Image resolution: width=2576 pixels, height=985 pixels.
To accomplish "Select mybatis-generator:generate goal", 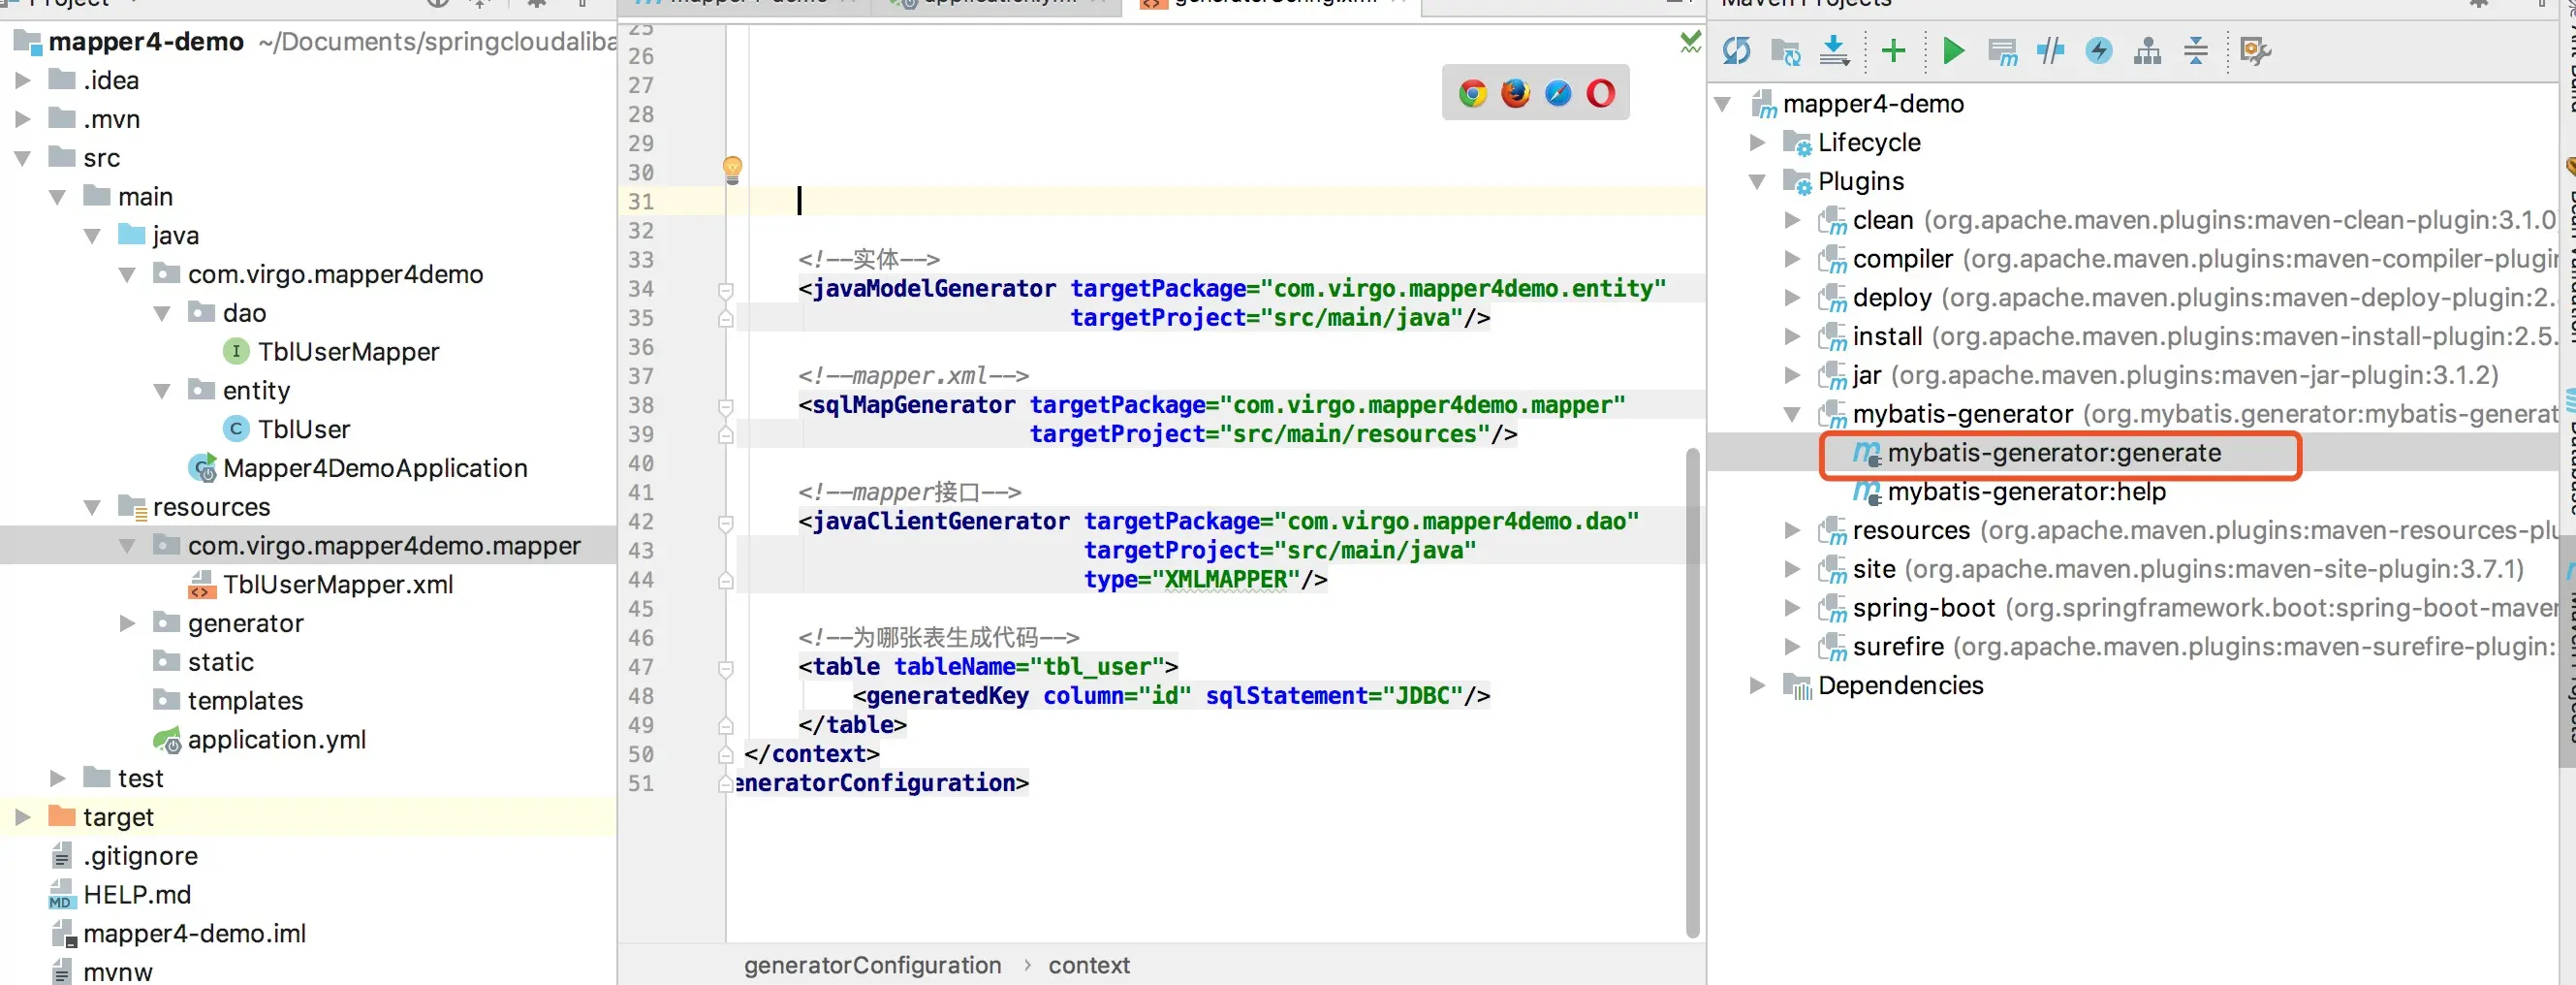I will 2054,453.
